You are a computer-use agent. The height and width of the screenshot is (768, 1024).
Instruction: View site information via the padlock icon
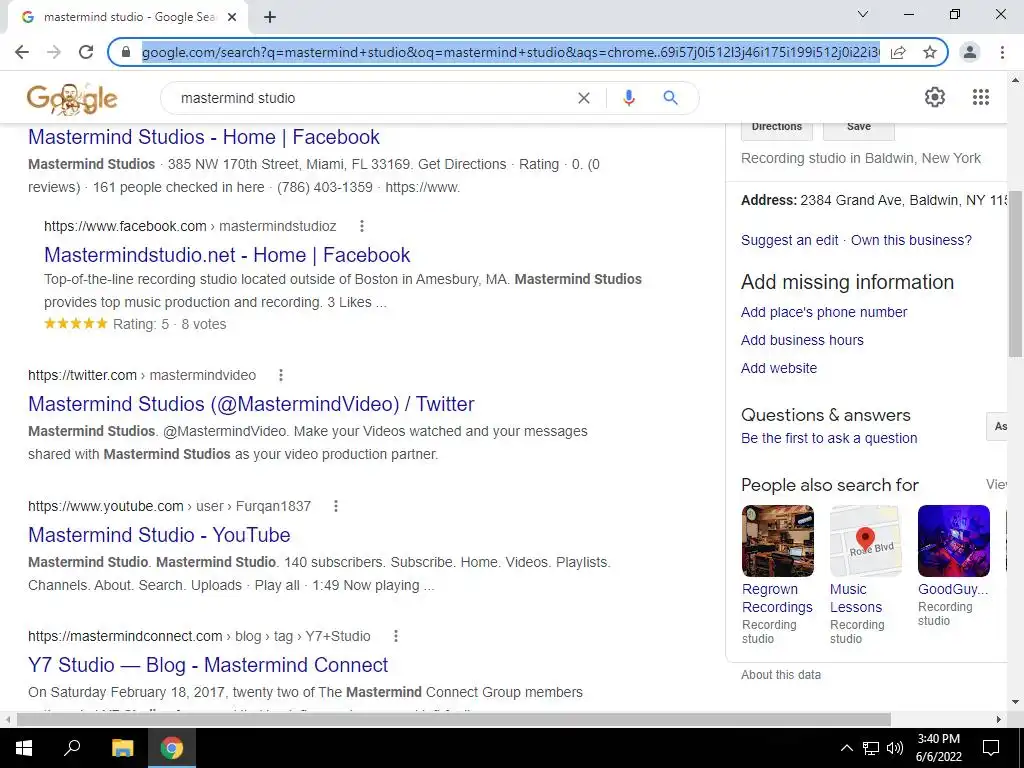126,52
